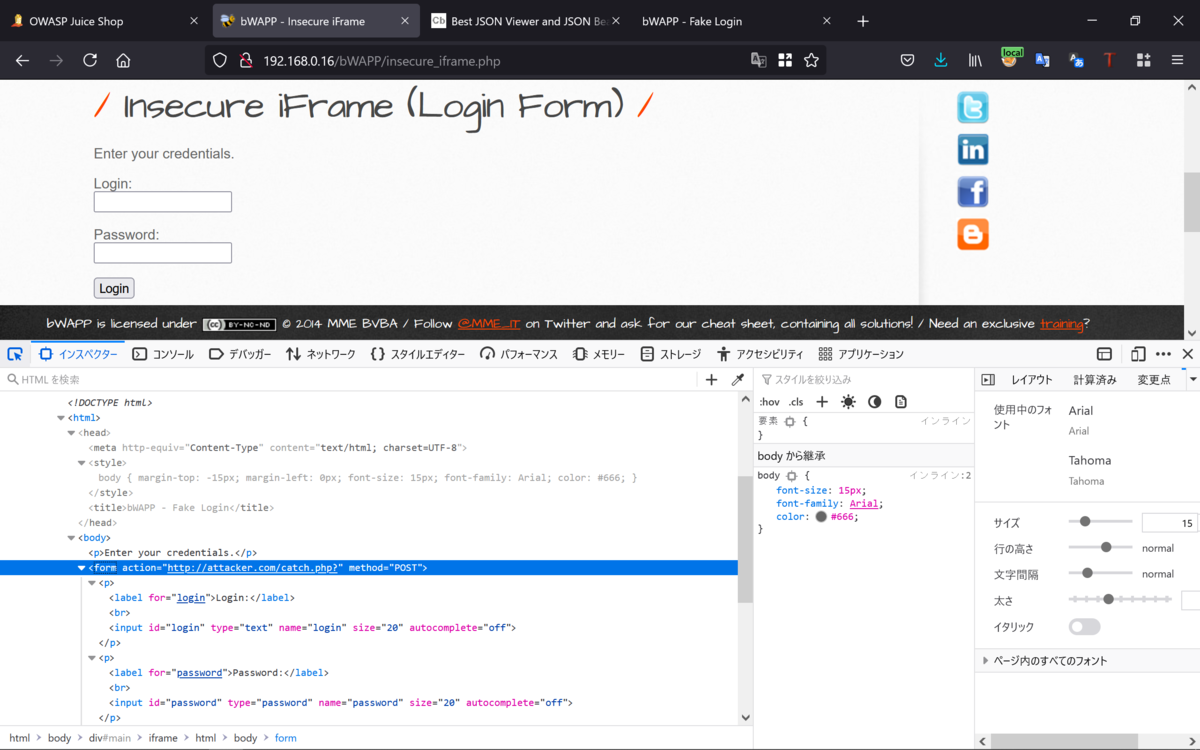Follow the training link in footer
Viewport: 1200px width, 750px height.
coord(1061,324)
